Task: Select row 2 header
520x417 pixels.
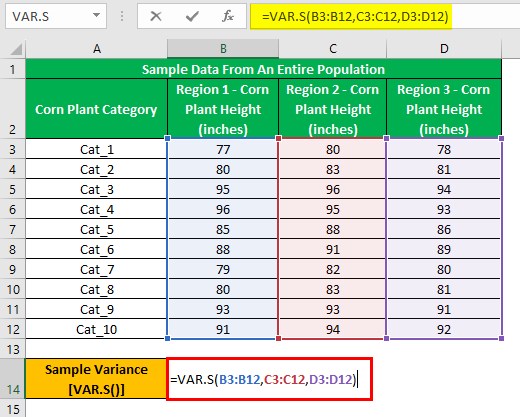Action: 13,109
